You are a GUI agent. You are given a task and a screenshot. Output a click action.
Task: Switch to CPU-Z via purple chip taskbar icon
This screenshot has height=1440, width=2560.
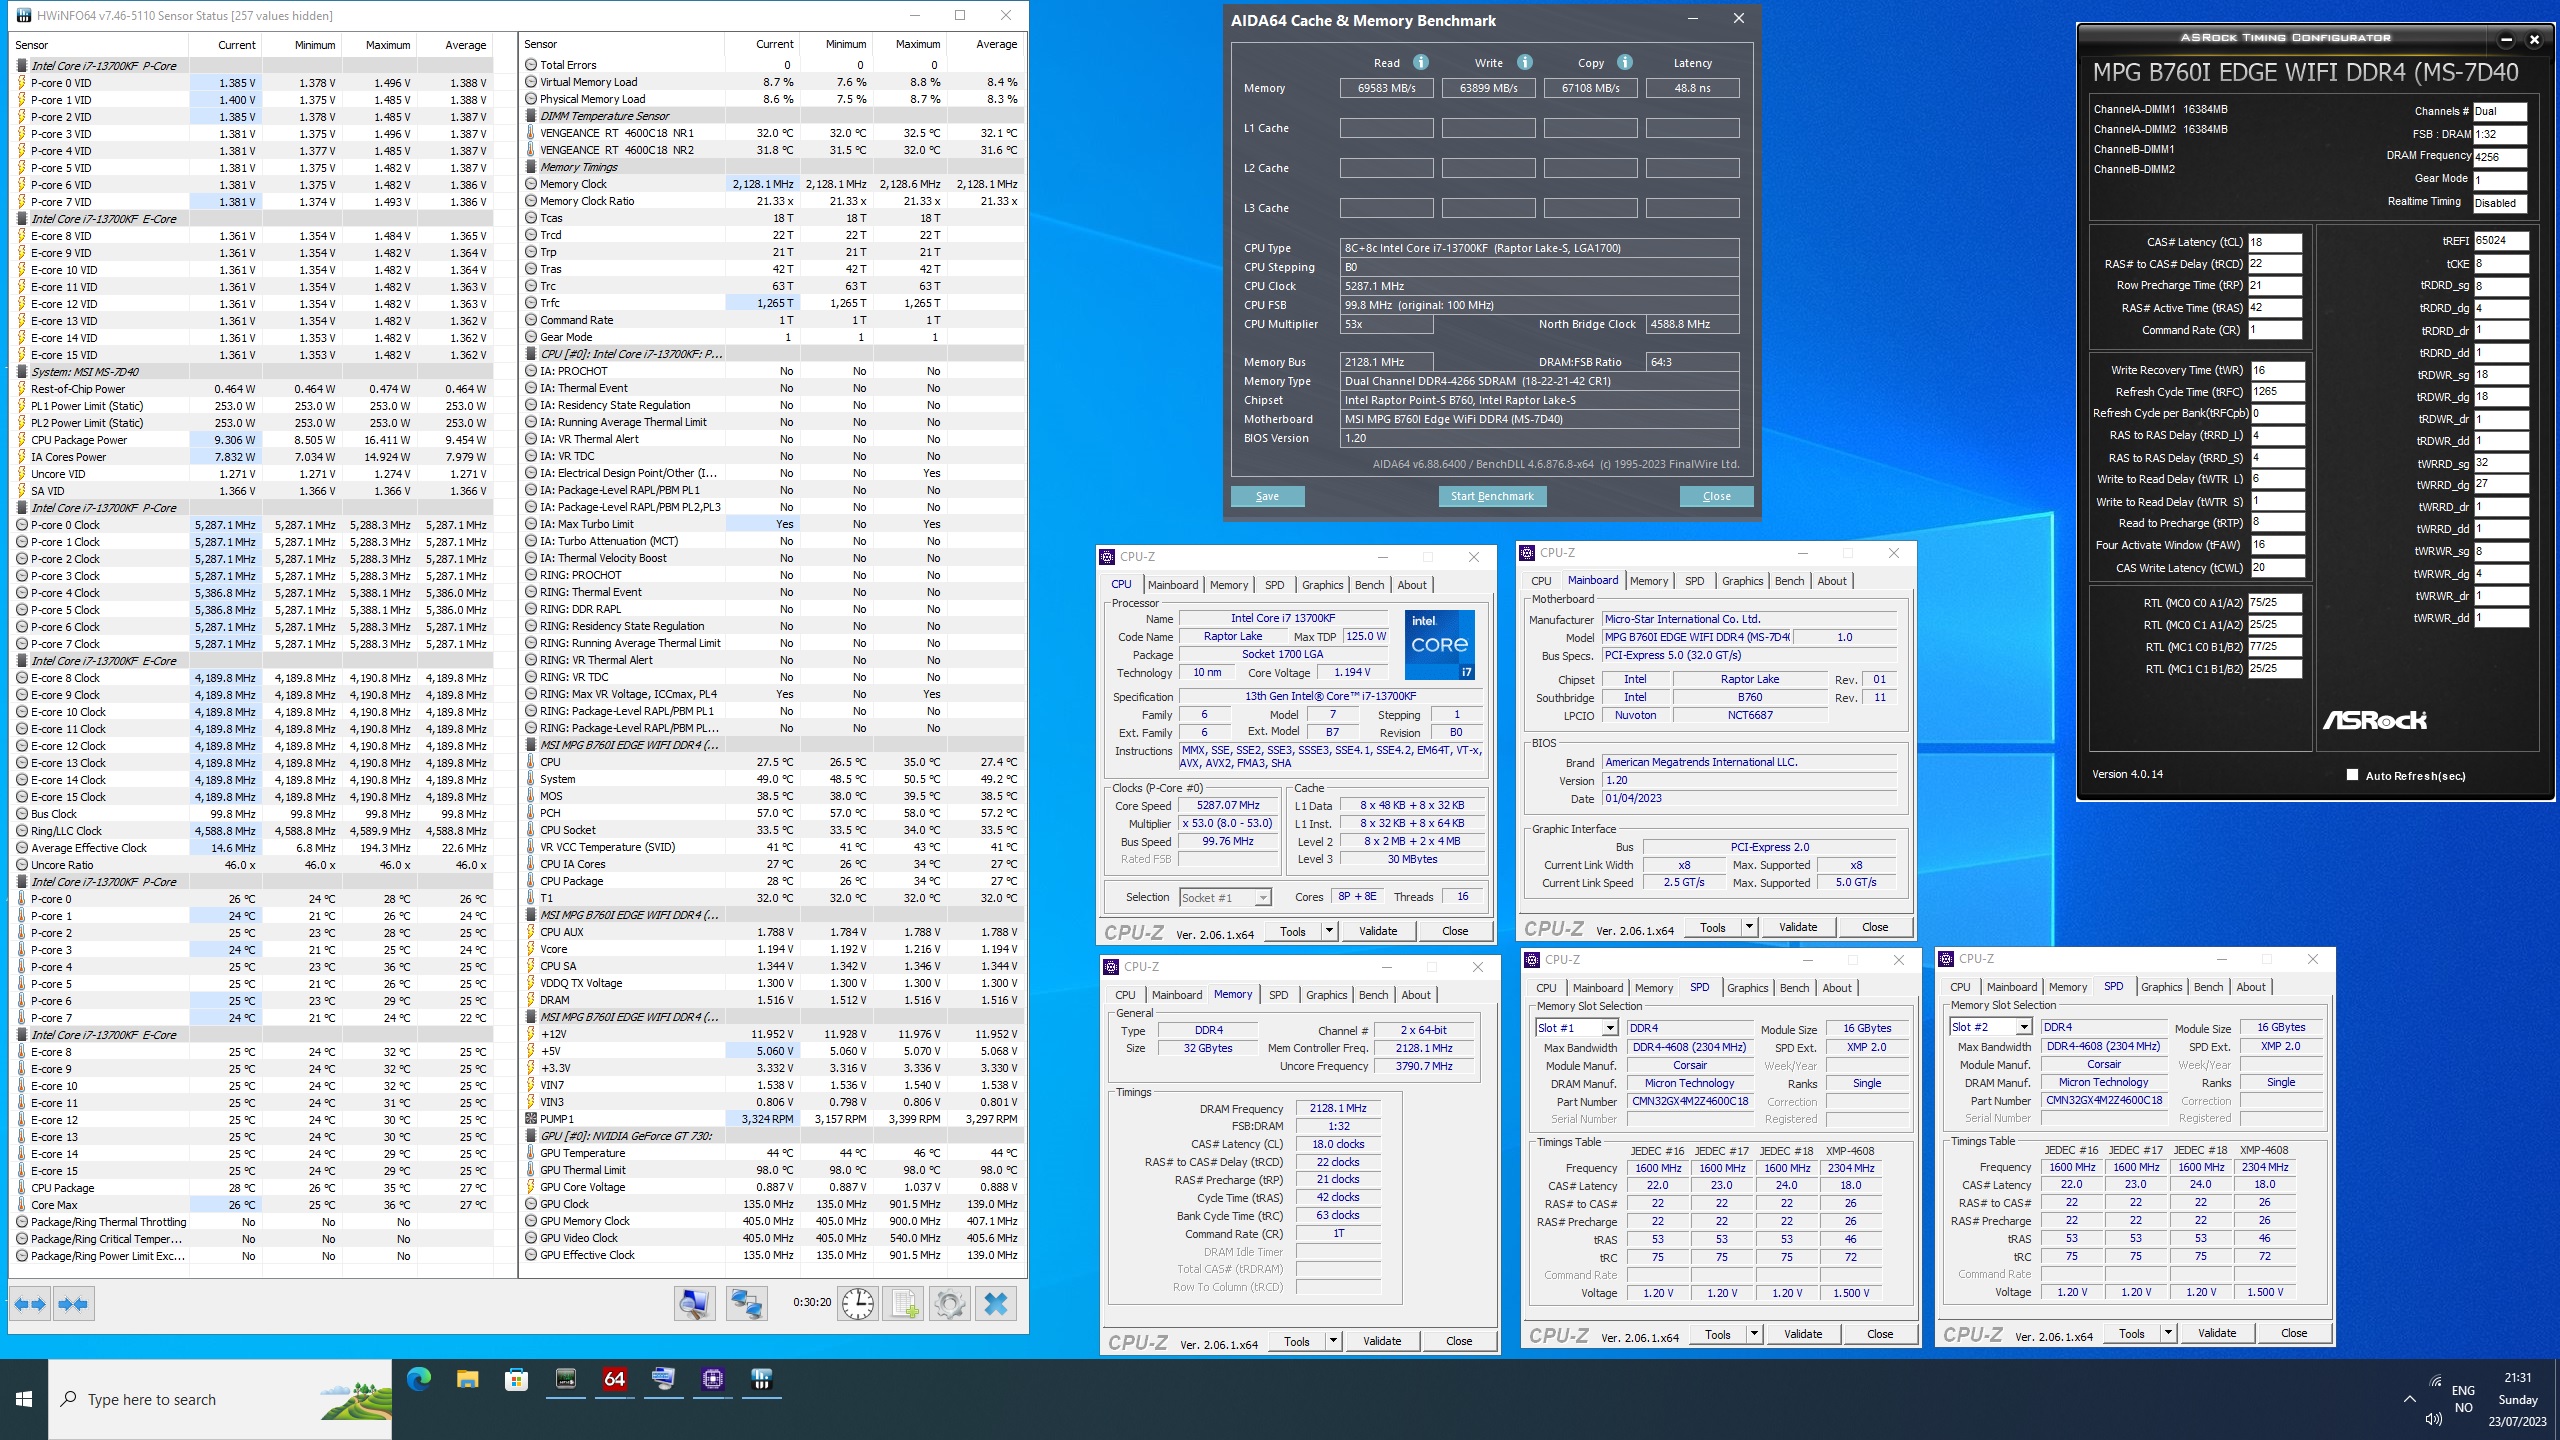pyautogui.click(x=712, y=1380)
